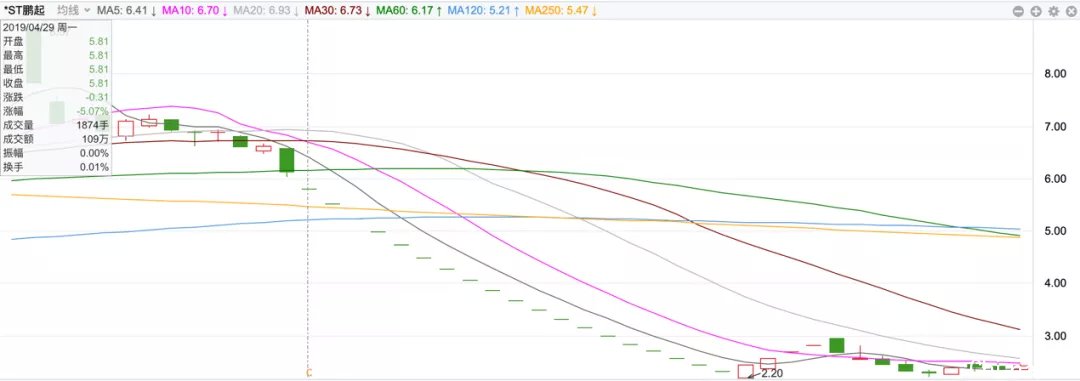Click the MA30 dark red legend
The width and height of the screenshot is (1080, 381).
point(338,10)
